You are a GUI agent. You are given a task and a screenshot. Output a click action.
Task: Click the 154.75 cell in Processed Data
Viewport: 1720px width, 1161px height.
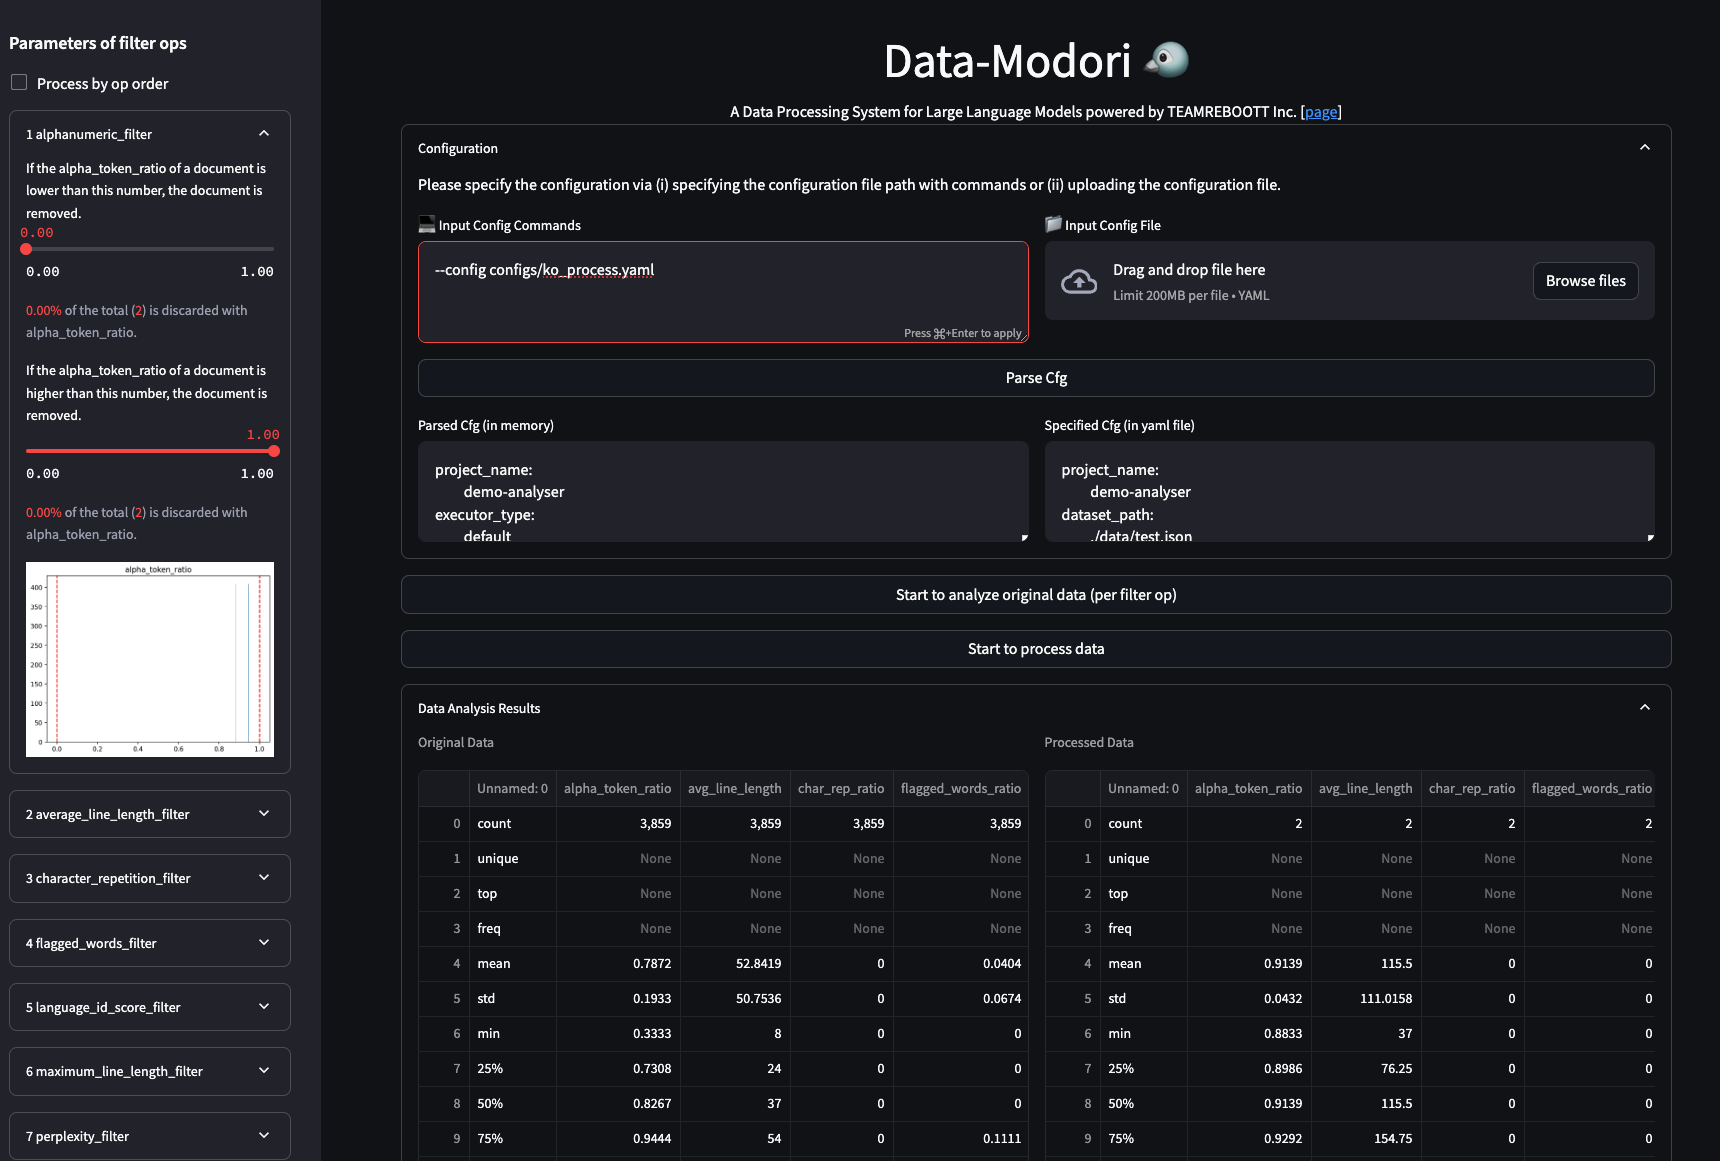click(1366, 1139)
